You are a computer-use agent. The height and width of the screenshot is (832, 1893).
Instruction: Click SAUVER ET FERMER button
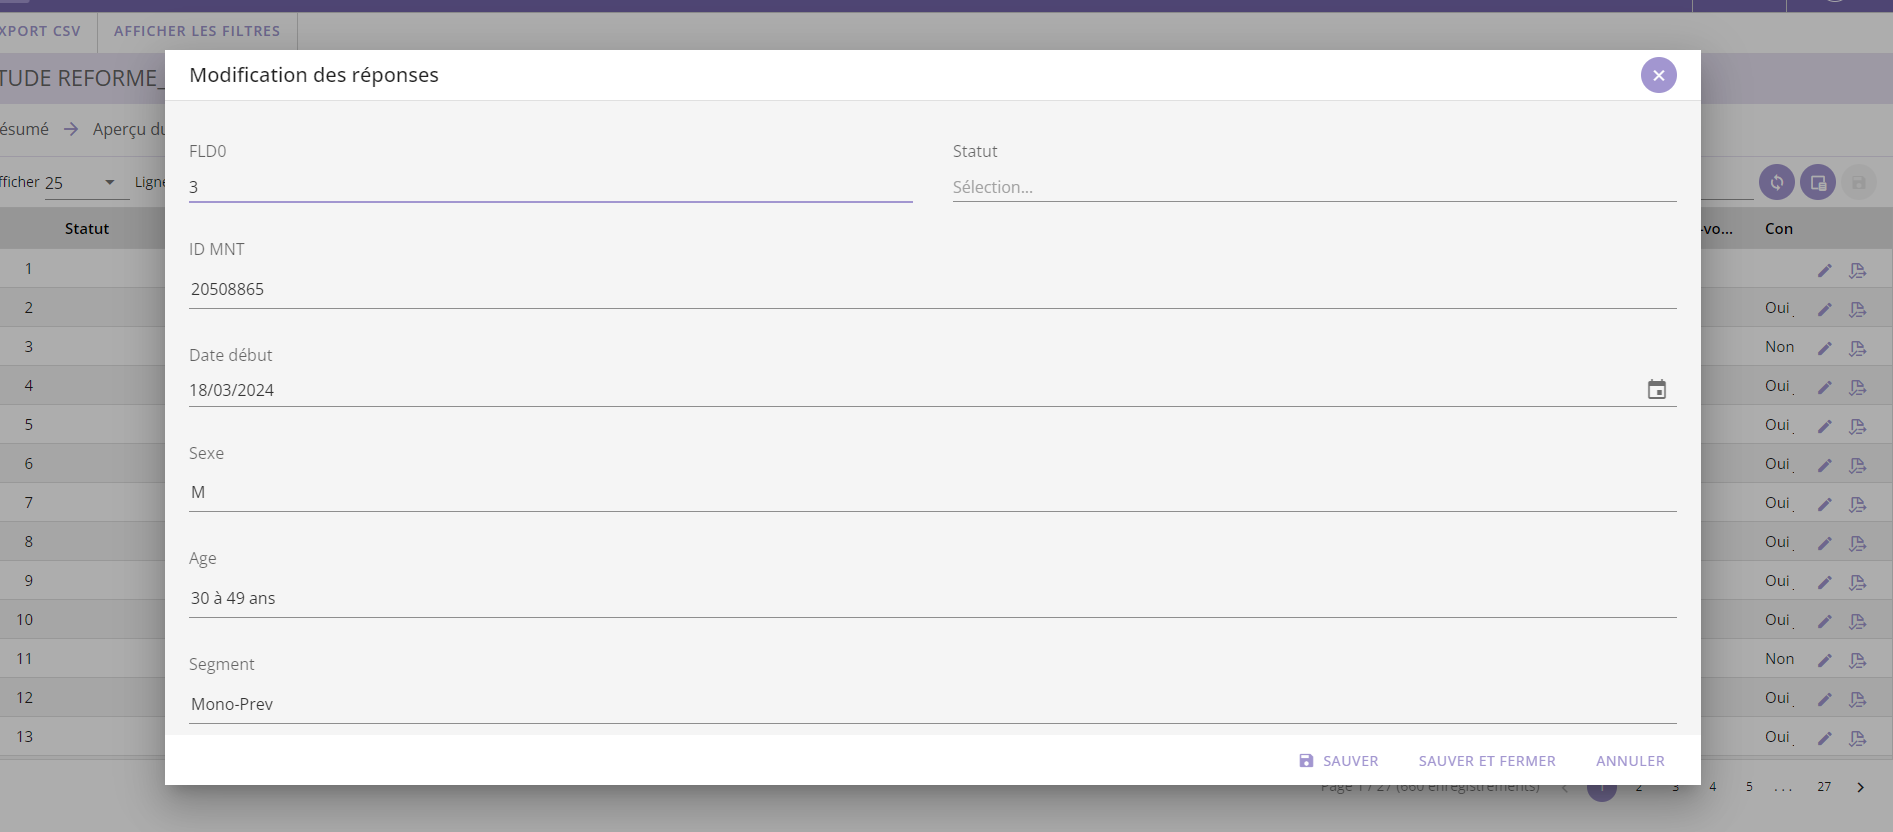pyautogui.click(x=1487, y=761)
